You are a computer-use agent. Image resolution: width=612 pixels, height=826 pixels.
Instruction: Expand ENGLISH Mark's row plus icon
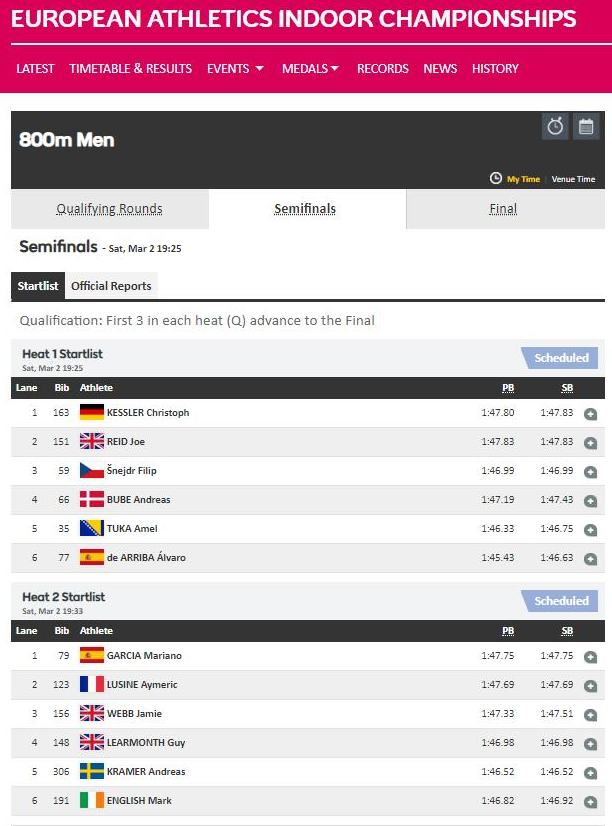click(590, 802)
